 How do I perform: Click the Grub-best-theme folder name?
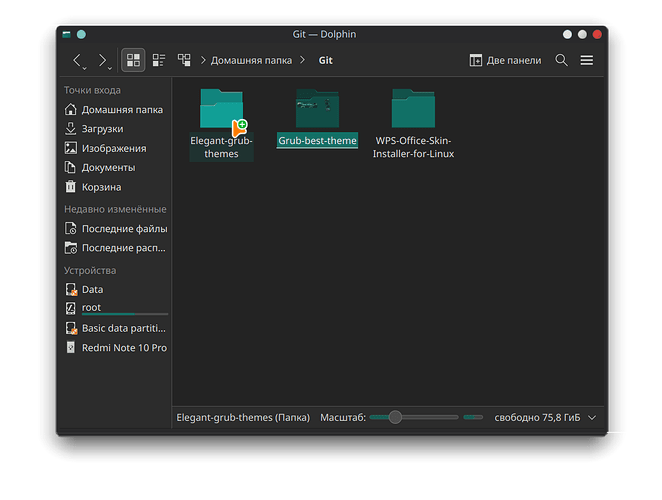pyautogui.click(x=317, y=141)
